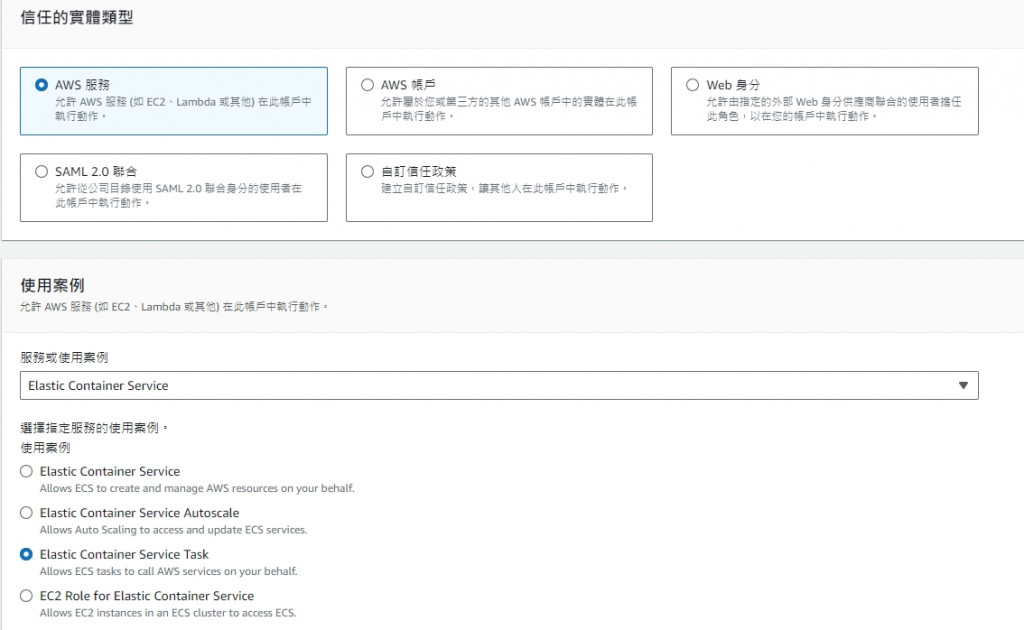The image size is (1024, 630).
Task: Click the 選擇指定服務的使用案例 label
Action: 94,428
